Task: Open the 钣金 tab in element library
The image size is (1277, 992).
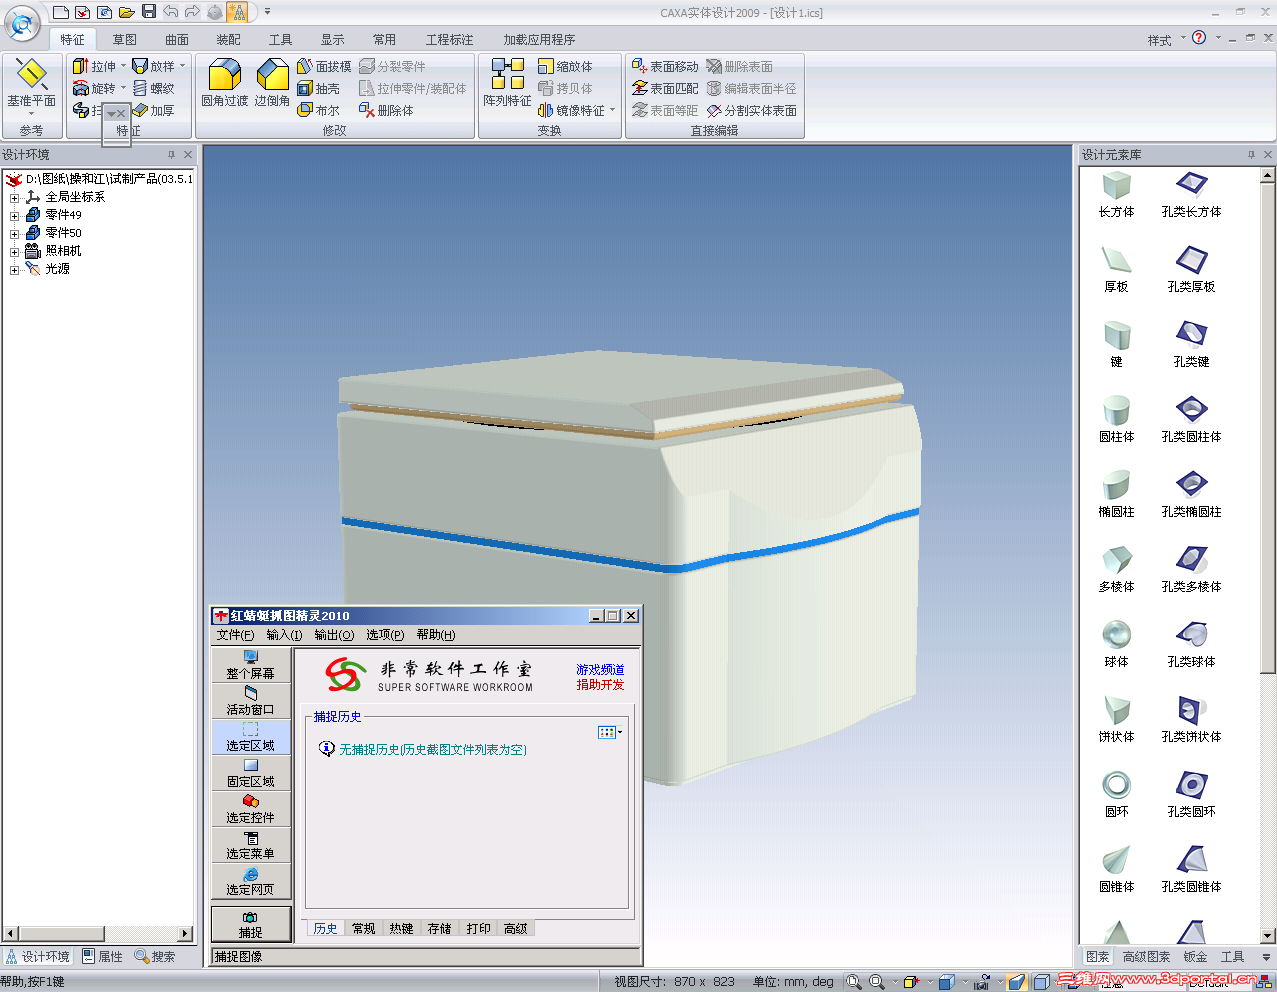Action: point(1195,957)
